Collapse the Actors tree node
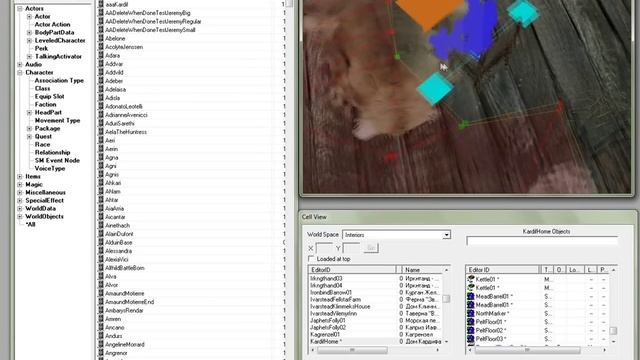Screen dimensions: 640x360 20,9
